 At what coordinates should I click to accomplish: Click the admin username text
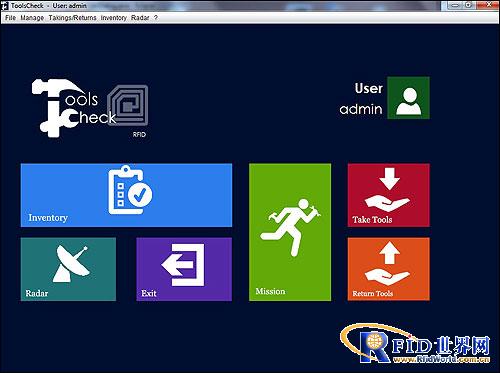click(361, 109)
